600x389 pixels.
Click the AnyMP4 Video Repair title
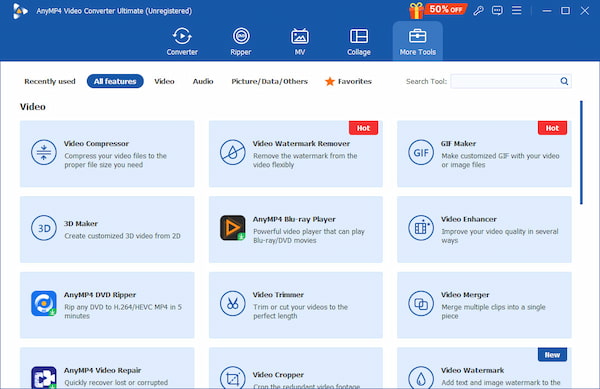(102, 370)
